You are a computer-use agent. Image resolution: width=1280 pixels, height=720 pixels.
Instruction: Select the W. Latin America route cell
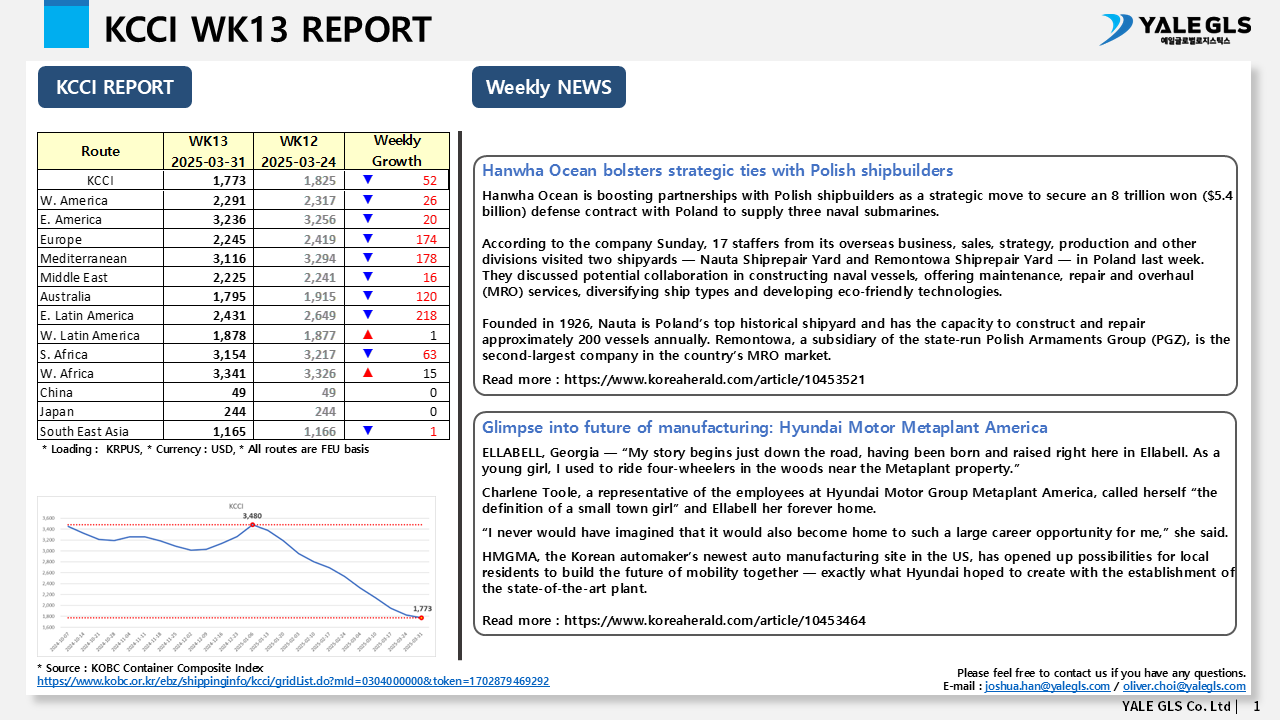click(x=100, y=335)
